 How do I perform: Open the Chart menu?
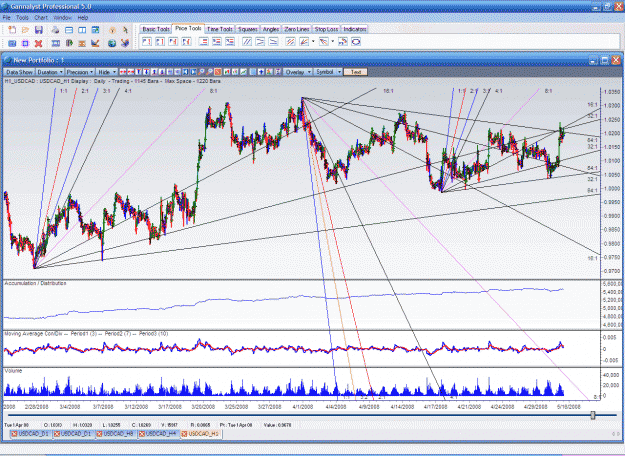pos(41,18)
